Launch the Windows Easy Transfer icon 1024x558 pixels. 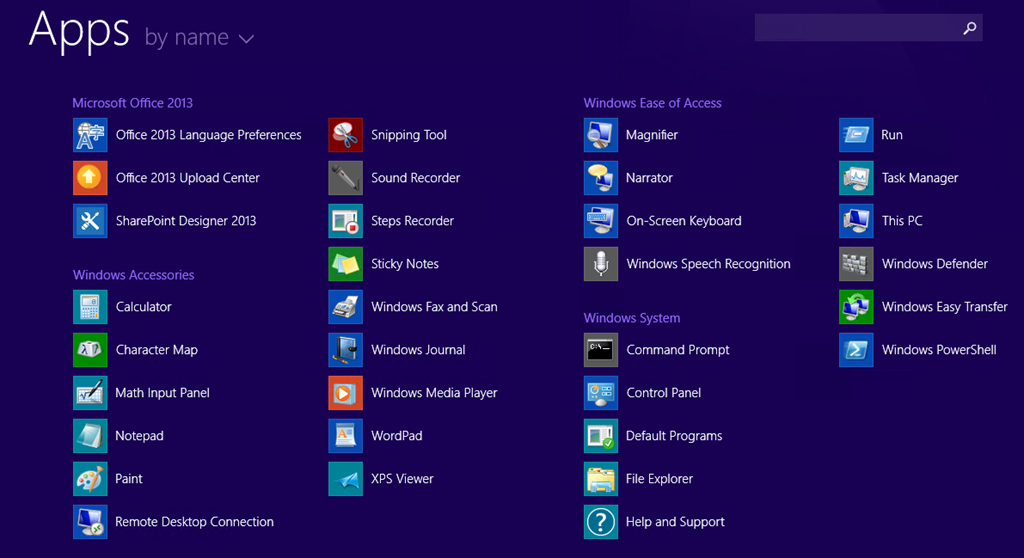click(x=856, y=307)
